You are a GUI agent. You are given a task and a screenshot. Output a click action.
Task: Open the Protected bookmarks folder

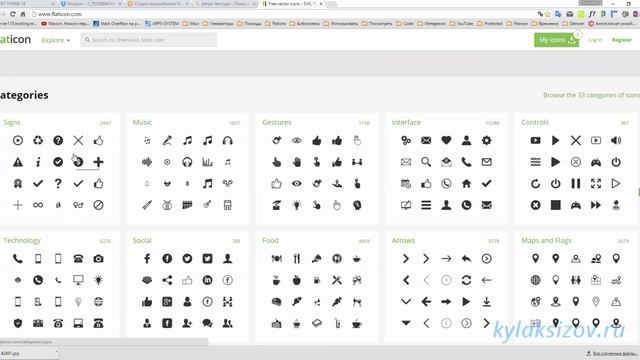(490, 24)
